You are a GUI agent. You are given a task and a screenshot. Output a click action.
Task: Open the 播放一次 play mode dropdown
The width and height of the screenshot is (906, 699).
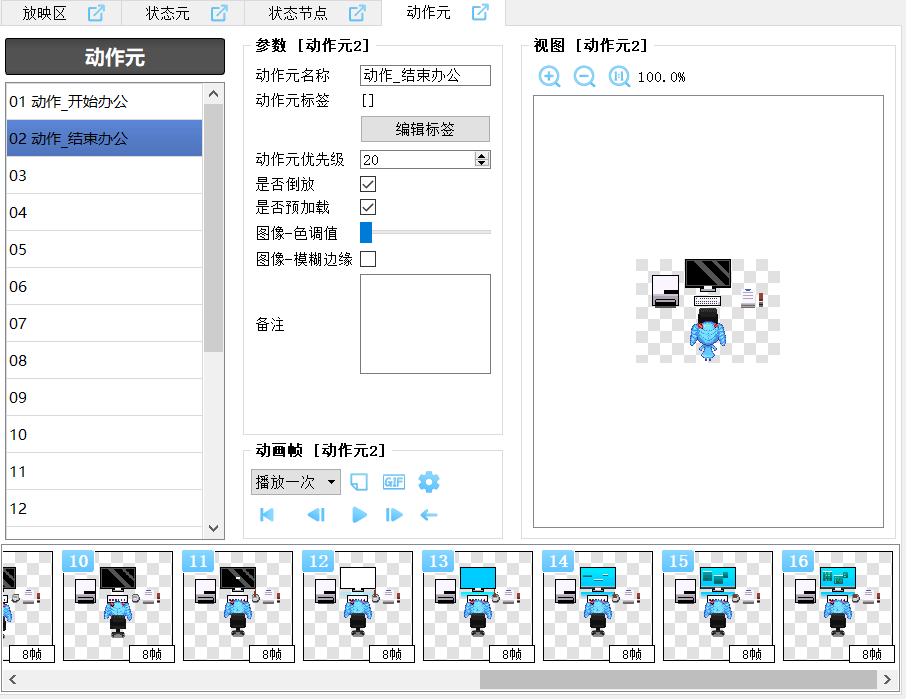[296, 482]
